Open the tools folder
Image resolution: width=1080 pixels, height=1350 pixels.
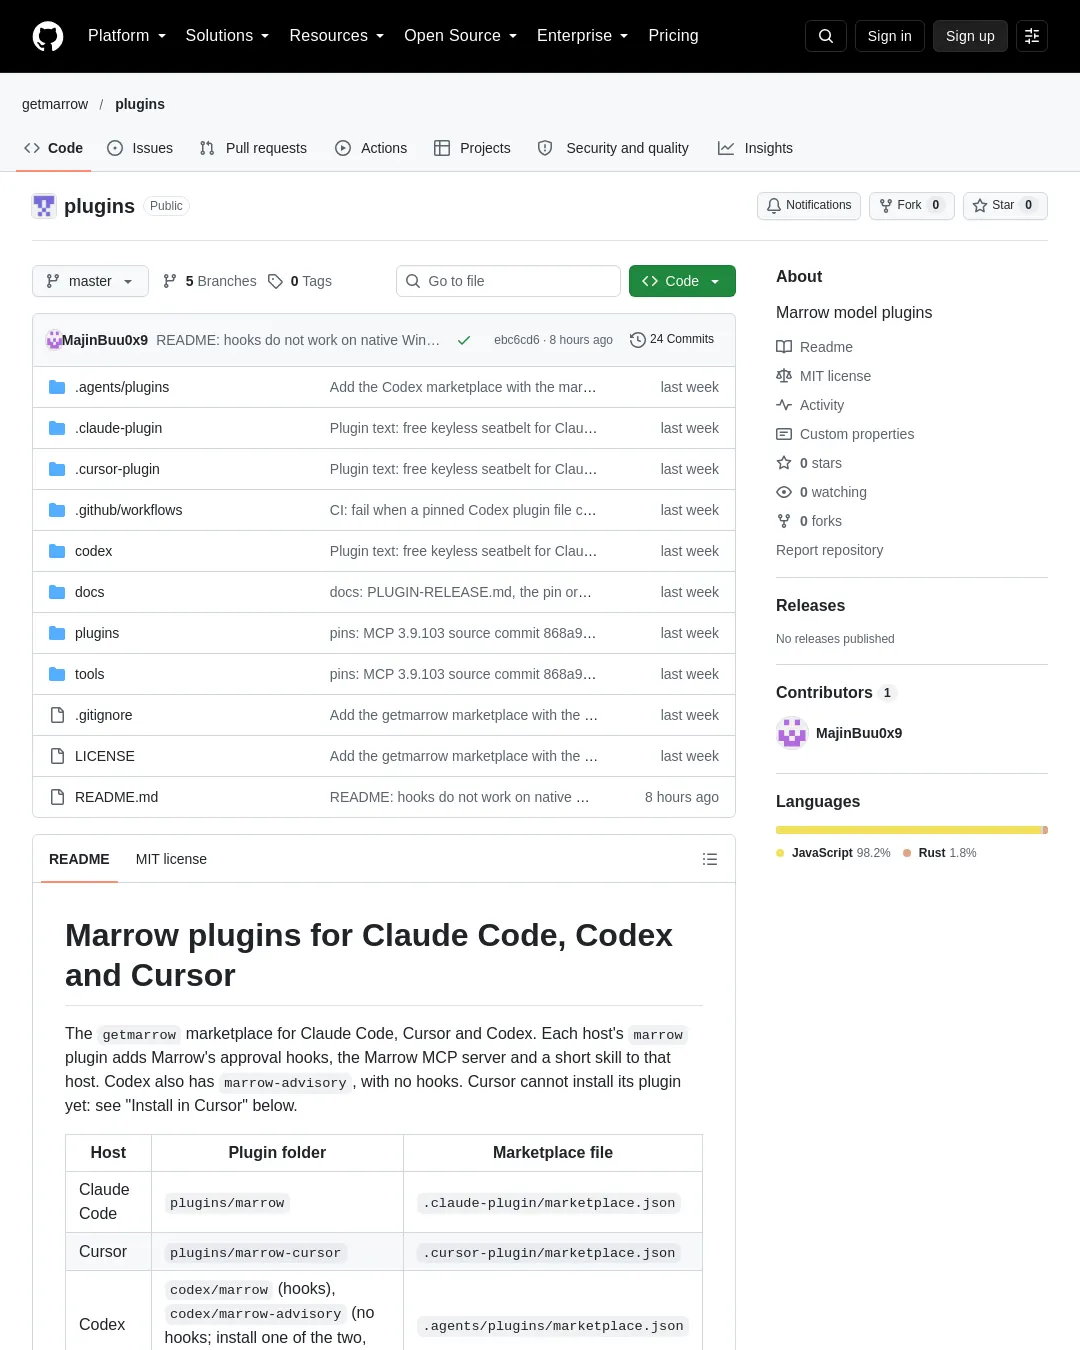(89, 674)
